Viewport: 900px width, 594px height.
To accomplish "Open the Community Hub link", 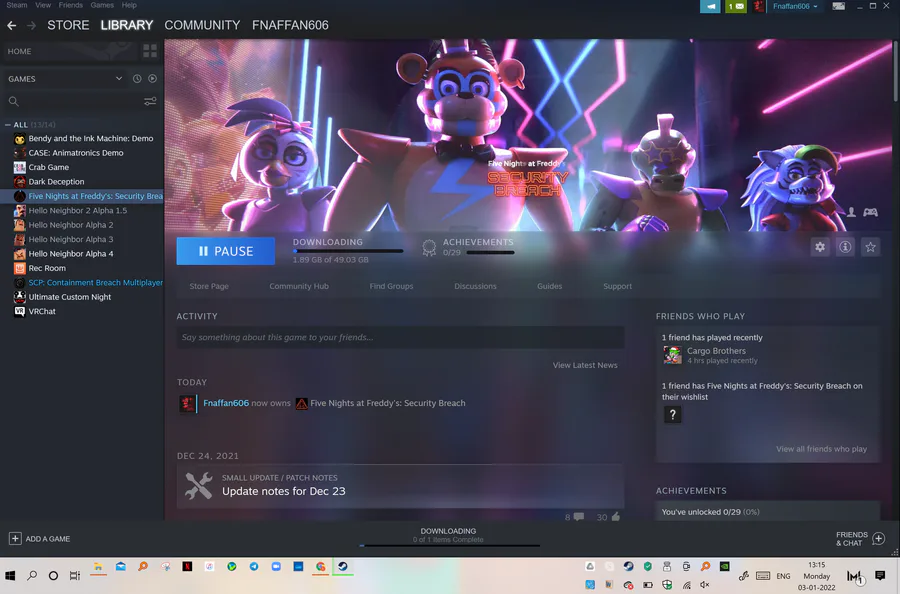I will click(x=299, y=286).
